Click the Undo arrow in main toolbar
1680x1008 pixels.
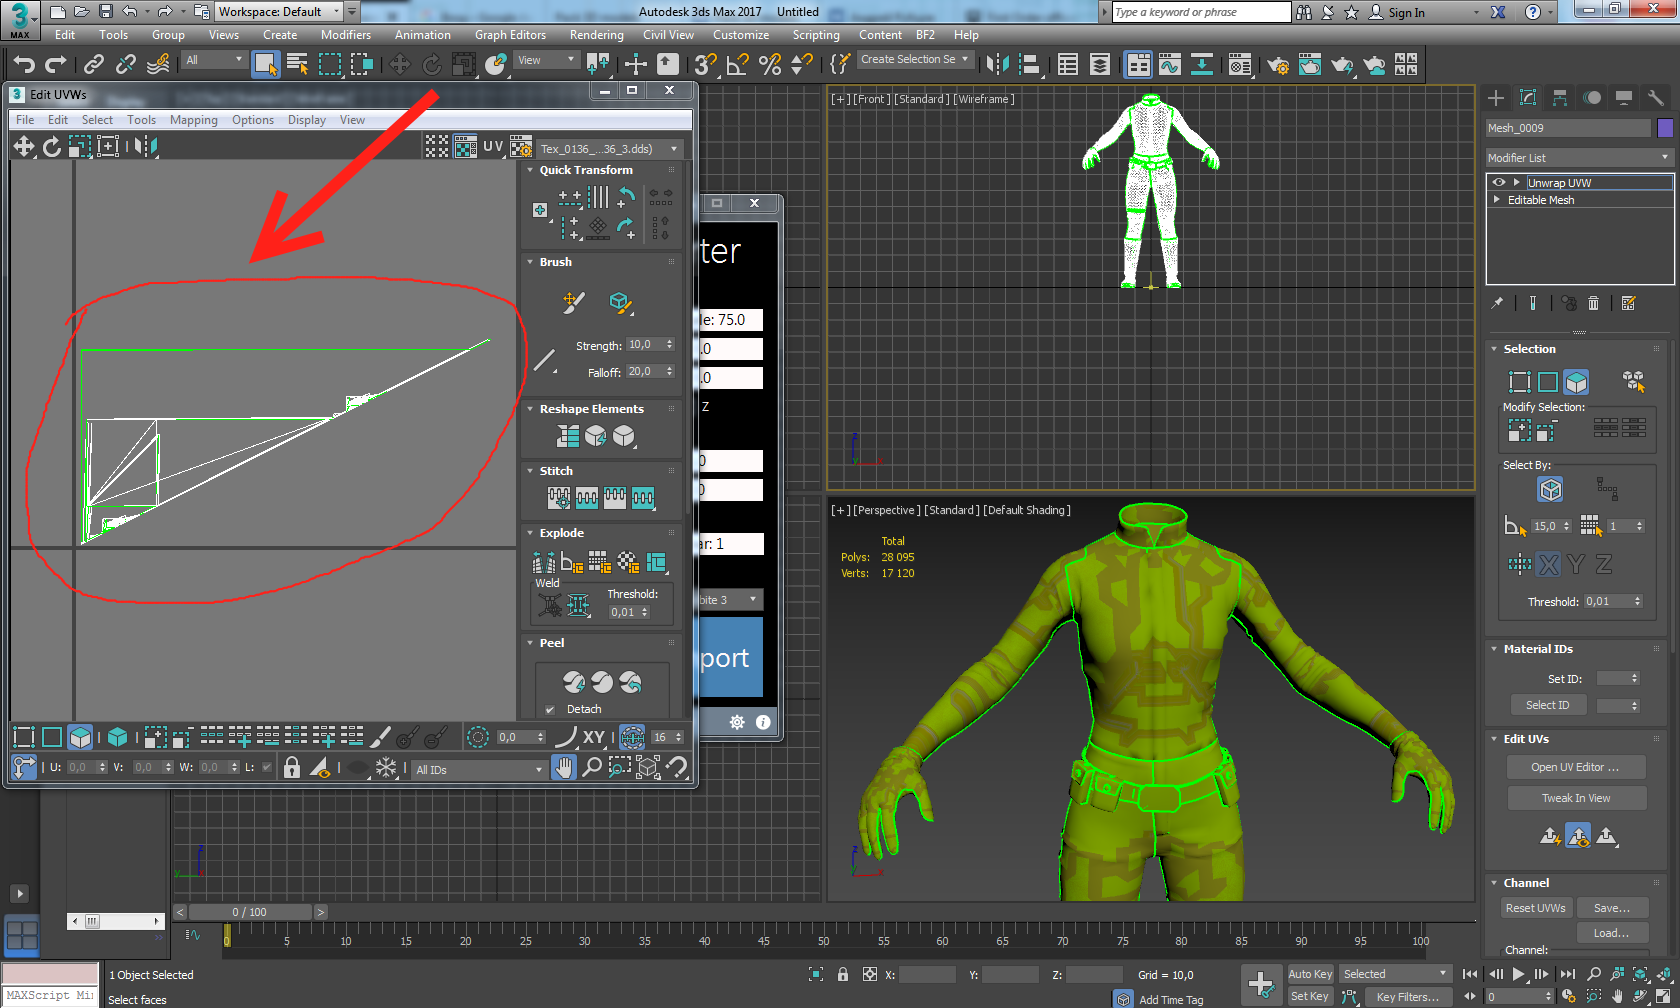click(x=23, y=65)
